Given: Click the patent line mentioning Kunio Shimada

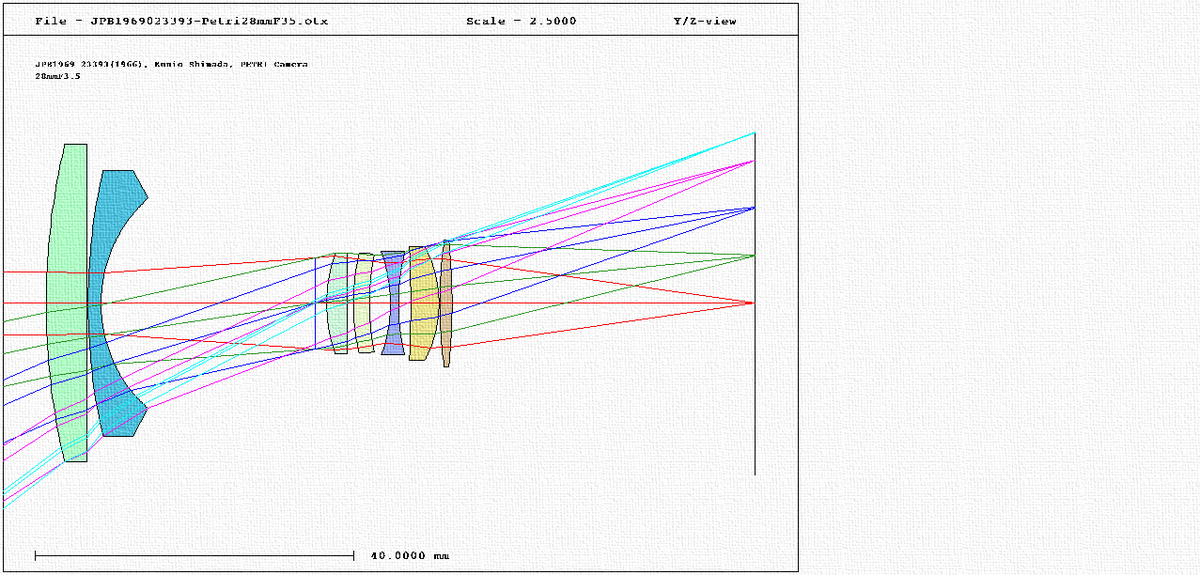Looking at the screenshot, I should pyautogui.click(x=172, y=64).
